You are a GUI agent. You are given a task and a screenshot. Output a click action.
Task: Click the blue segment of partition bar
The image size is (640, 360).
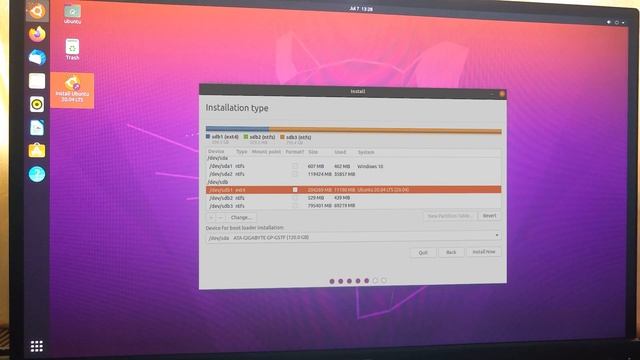237,129
